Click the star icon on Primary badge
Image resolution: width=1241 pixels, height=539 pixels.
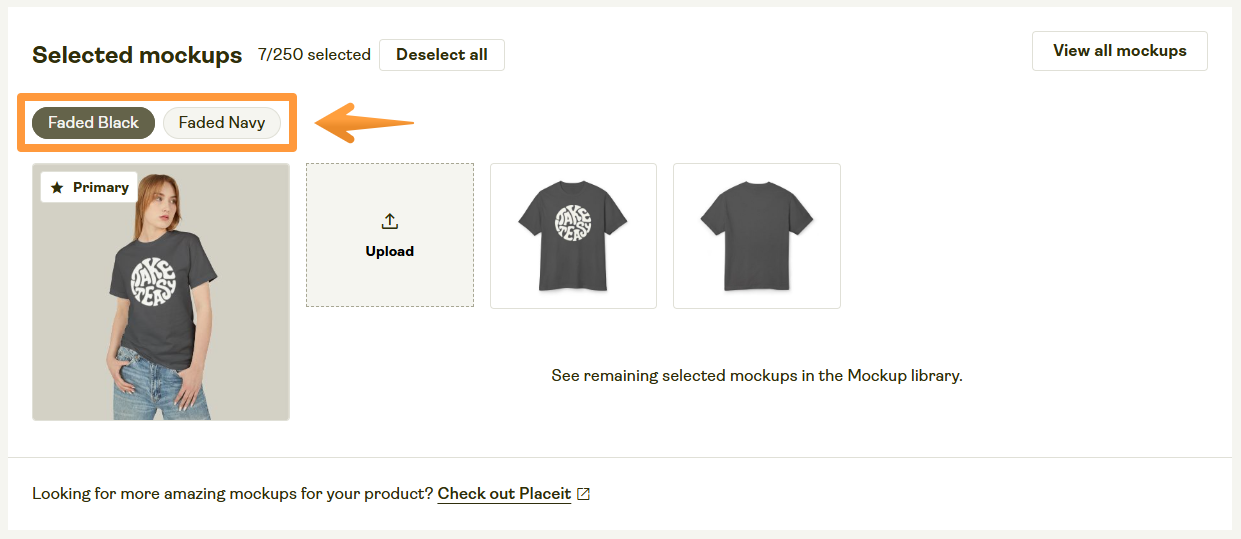click(57, 188)
